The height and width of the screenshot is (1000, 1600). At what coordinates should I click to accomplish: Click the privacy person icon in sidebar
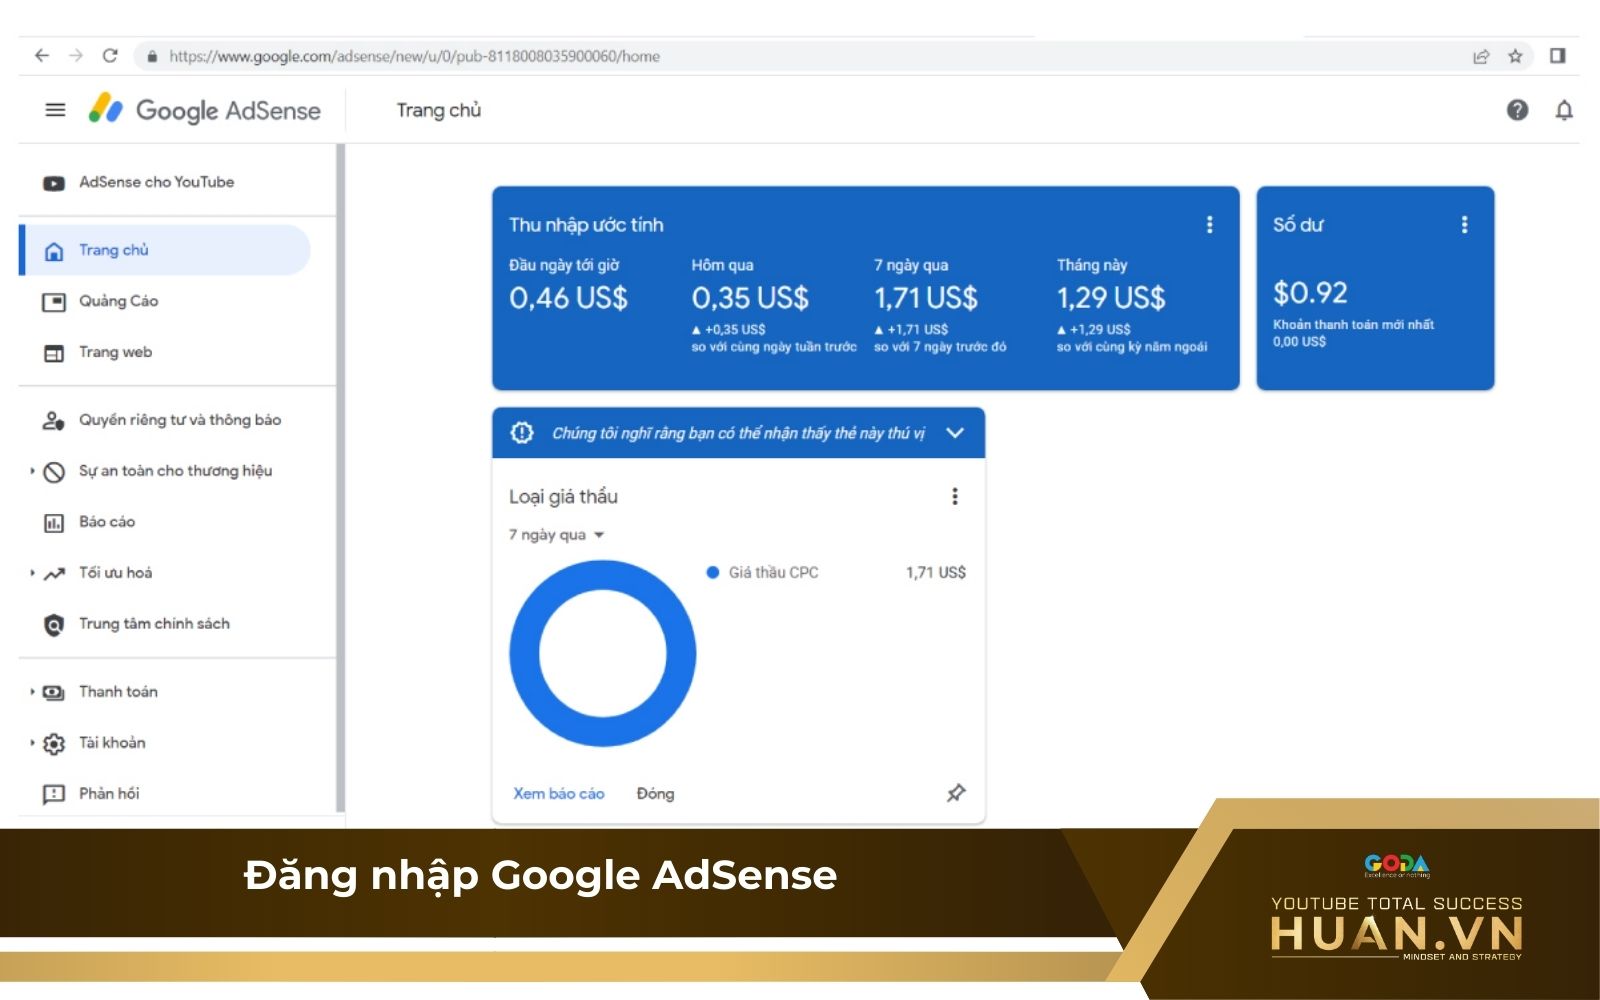[x=54, y=421]
